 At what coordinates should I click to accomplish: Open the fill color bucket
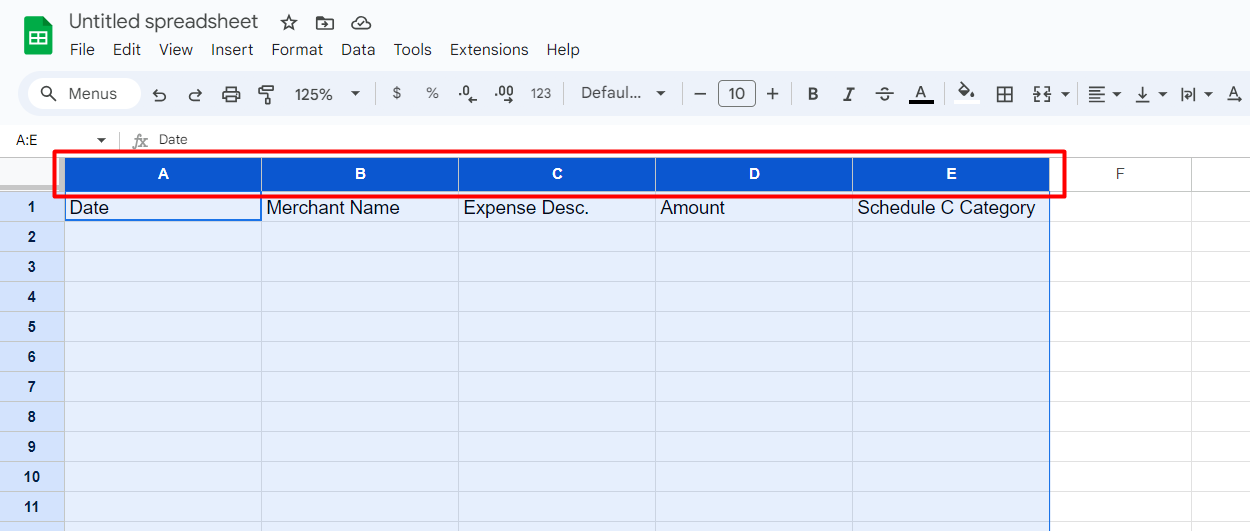click(x=966, y=93)
